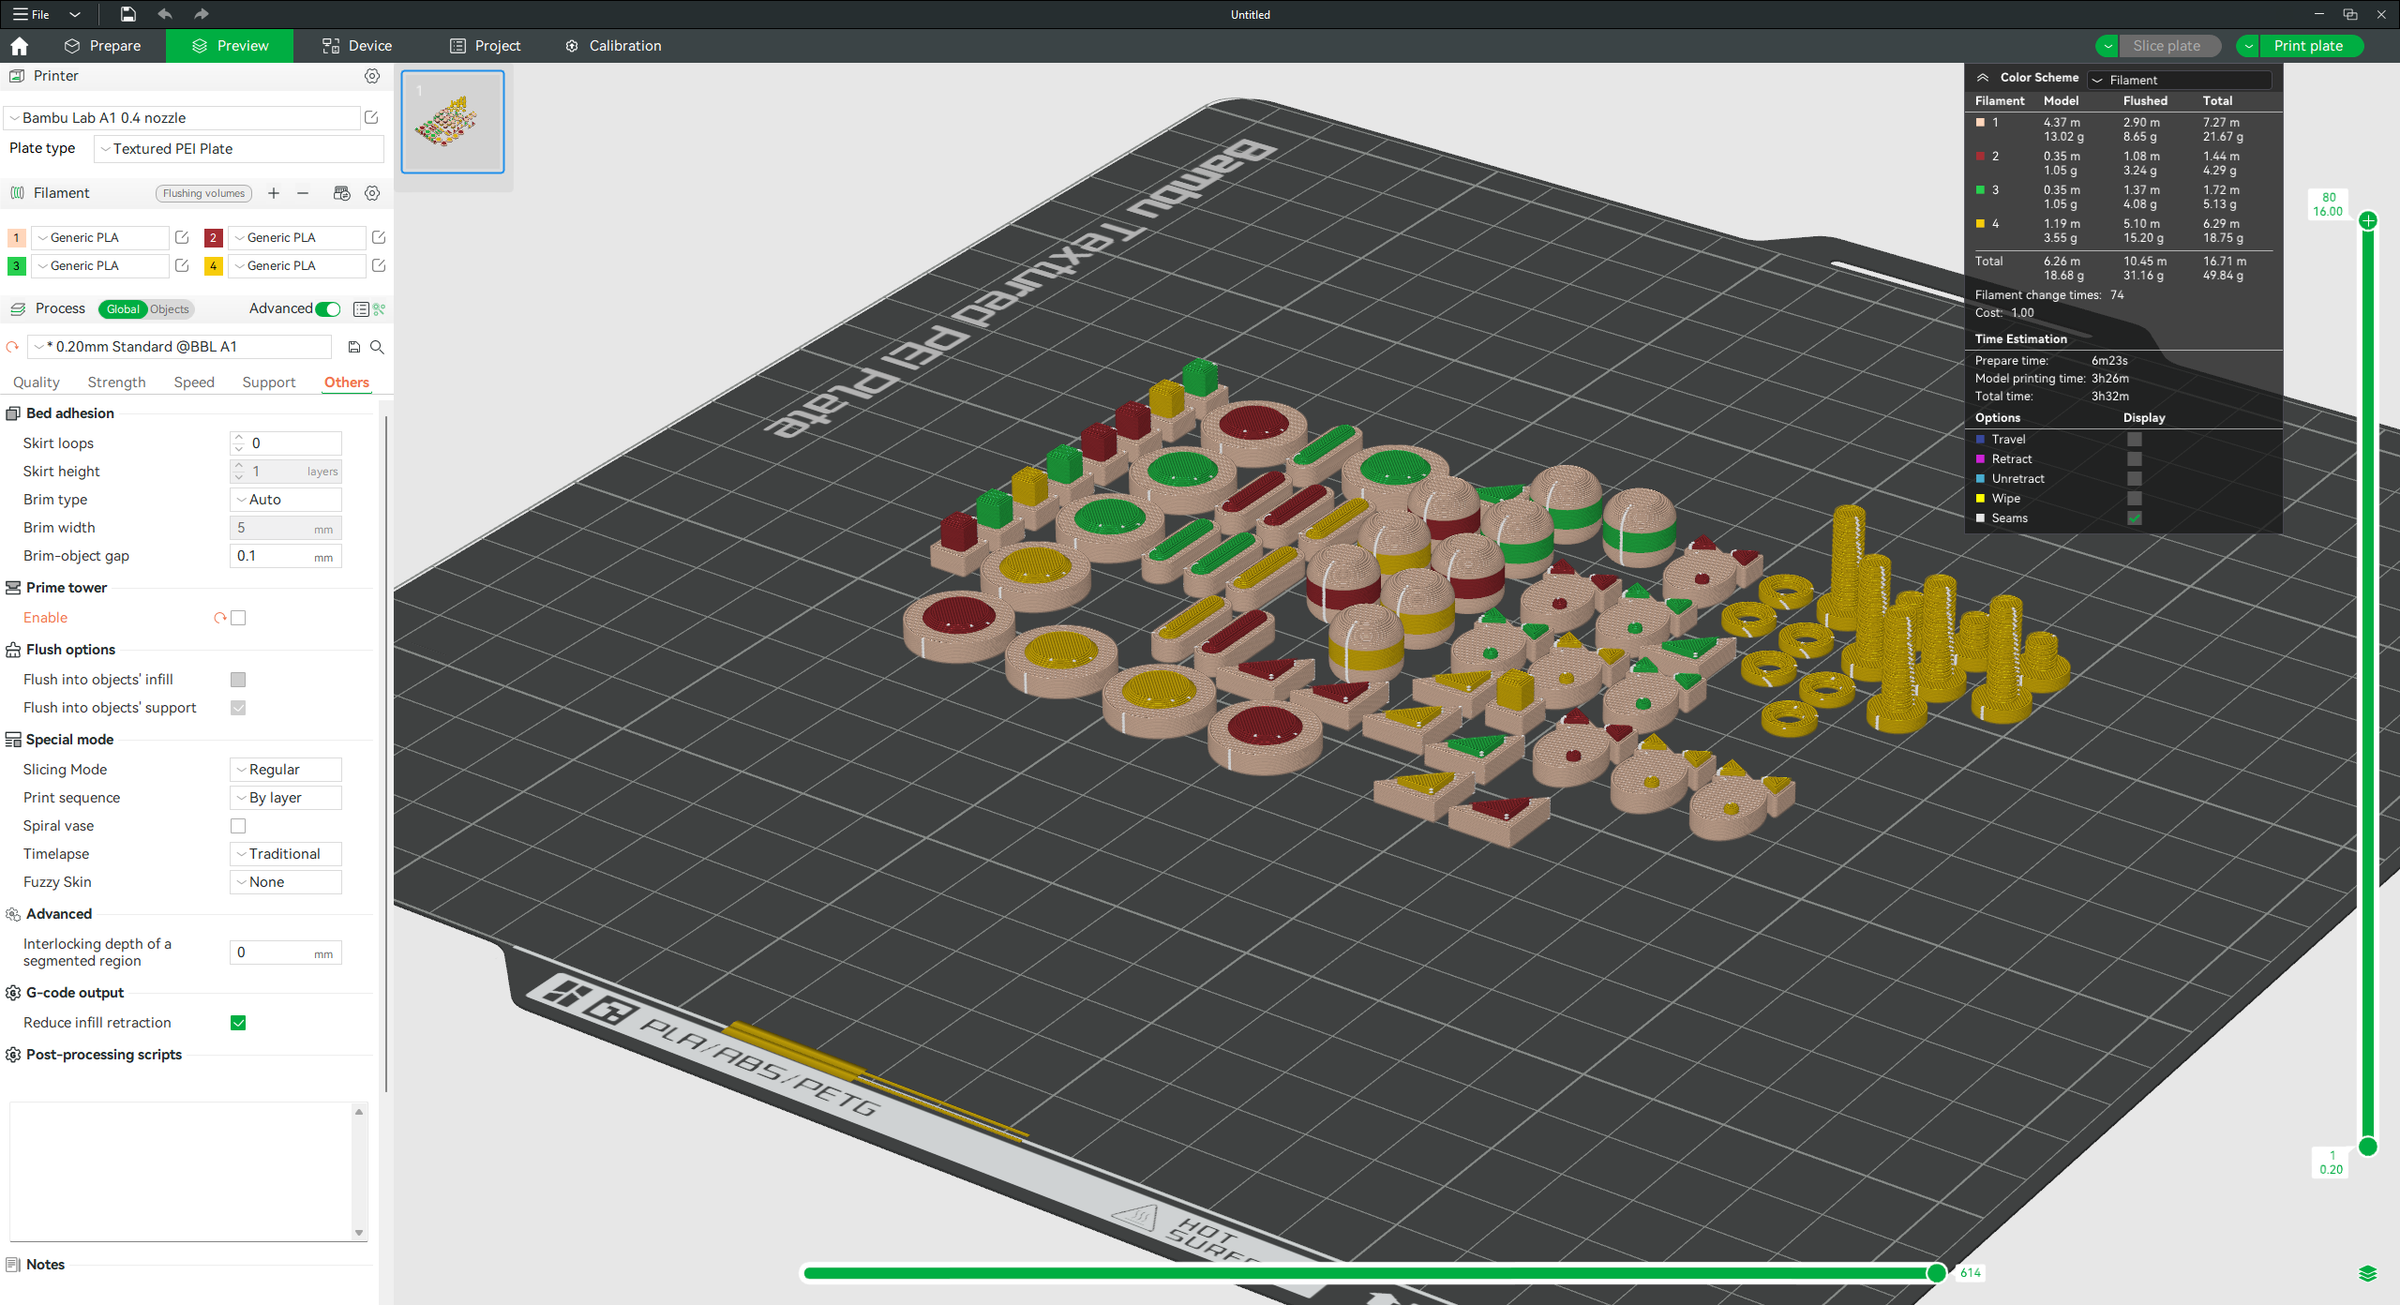Save process preset icon next to 0.20mm Standard

click(x=354, y=347)
